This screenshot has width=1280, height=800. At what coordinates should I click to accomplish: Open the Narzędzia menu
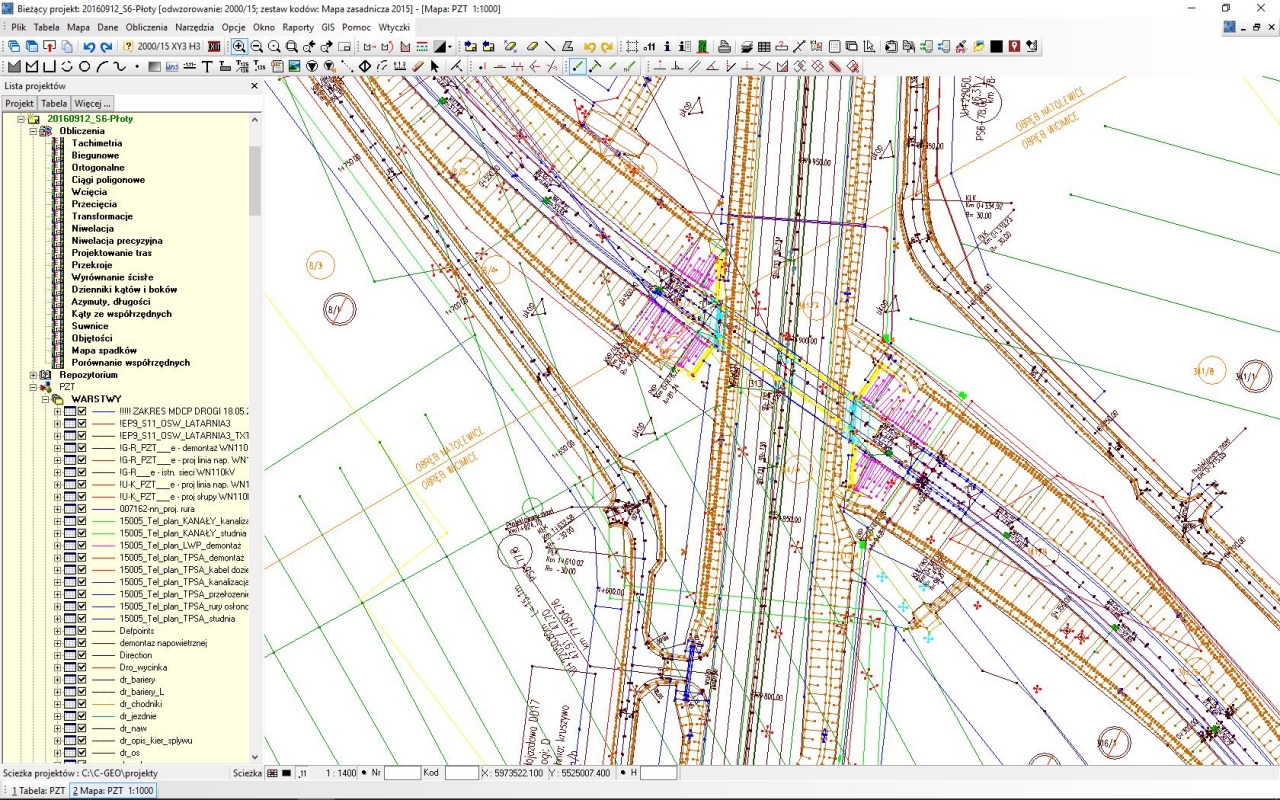coord(195,27)
